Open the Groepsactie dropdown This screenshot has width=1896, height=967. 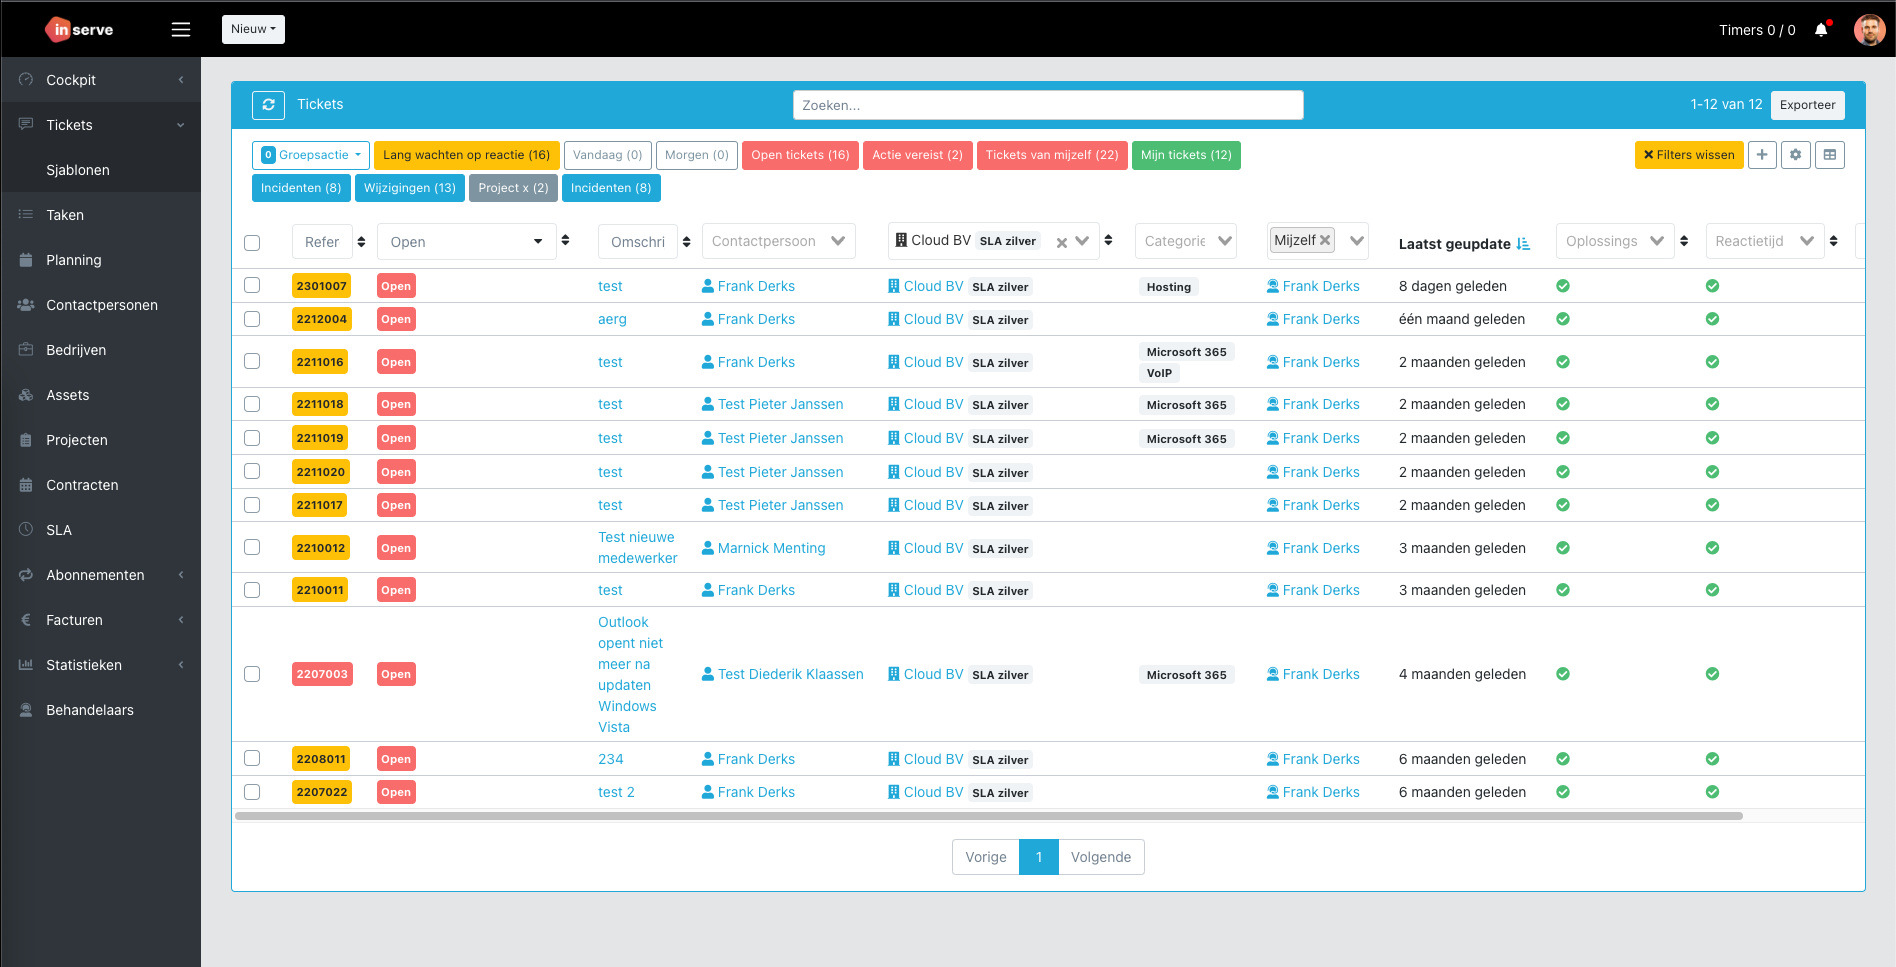(x=310, y=155)
